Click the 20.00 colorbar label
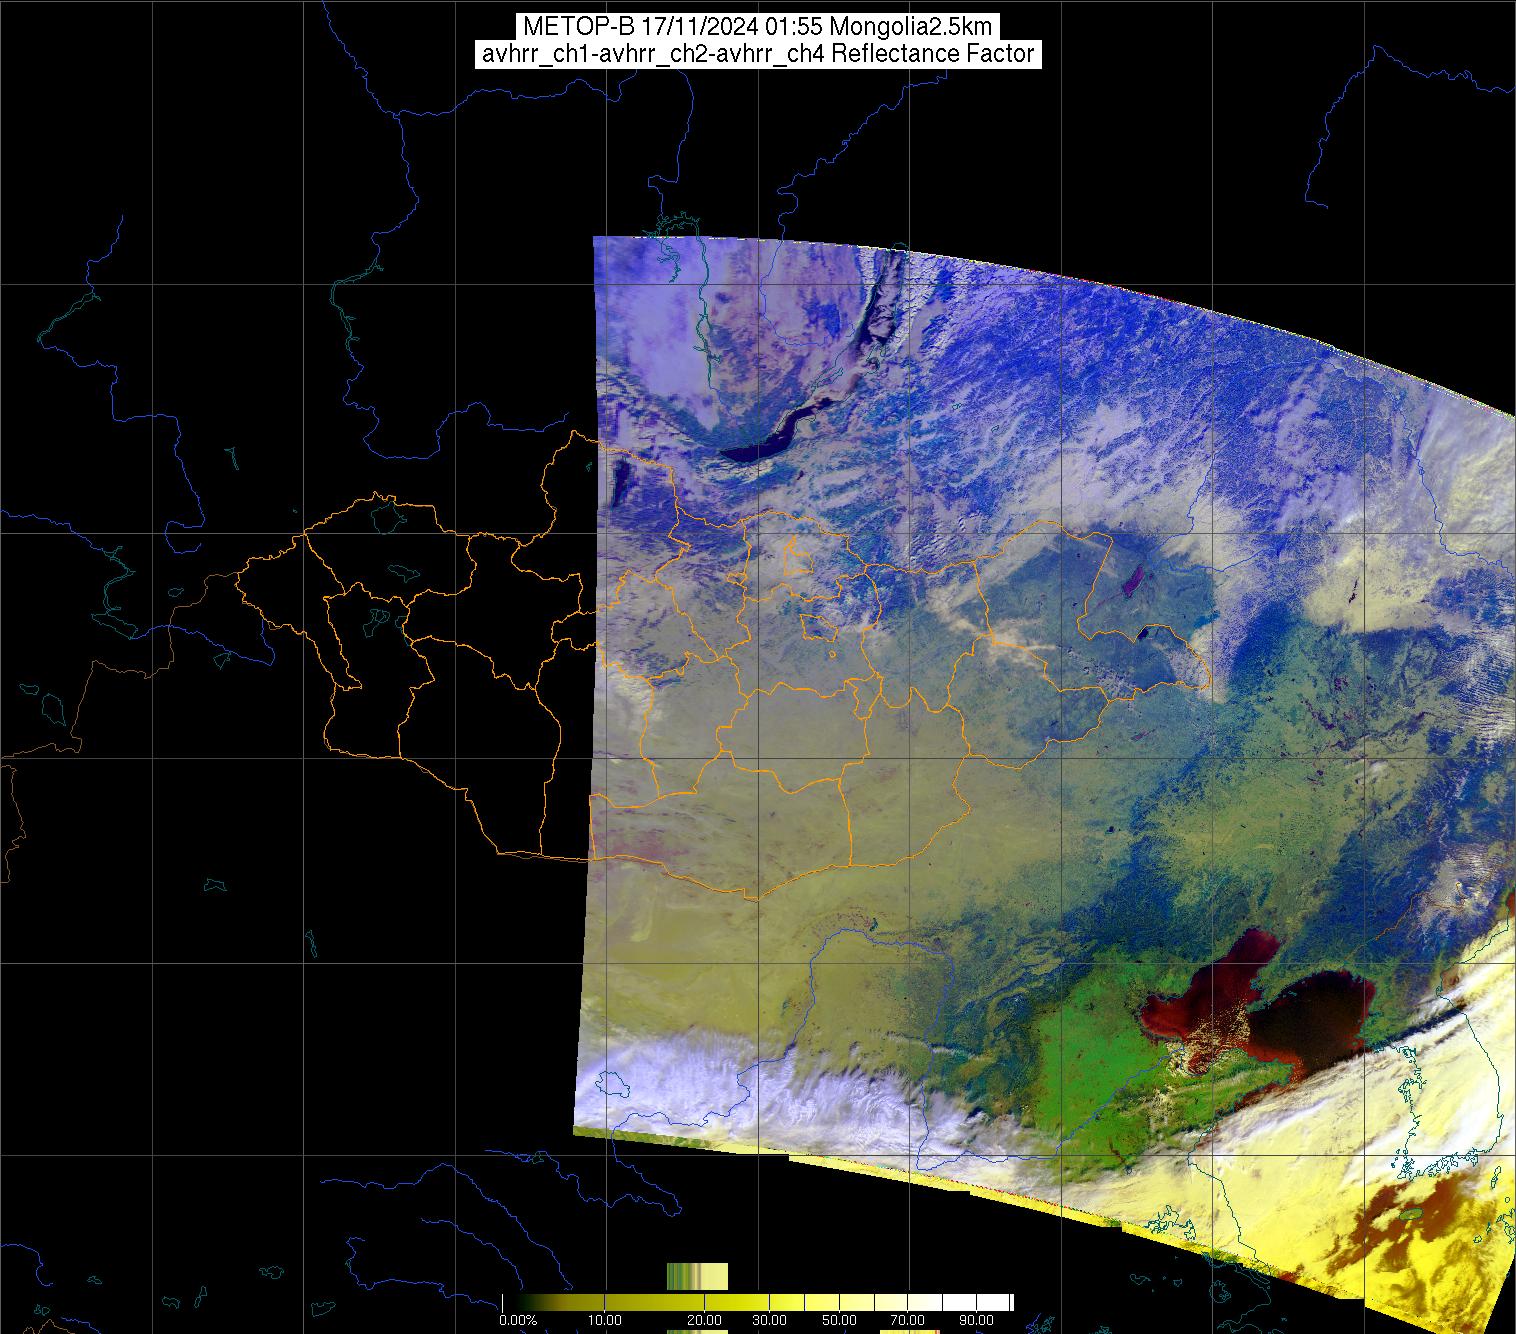 click(x=704, y=1320)
